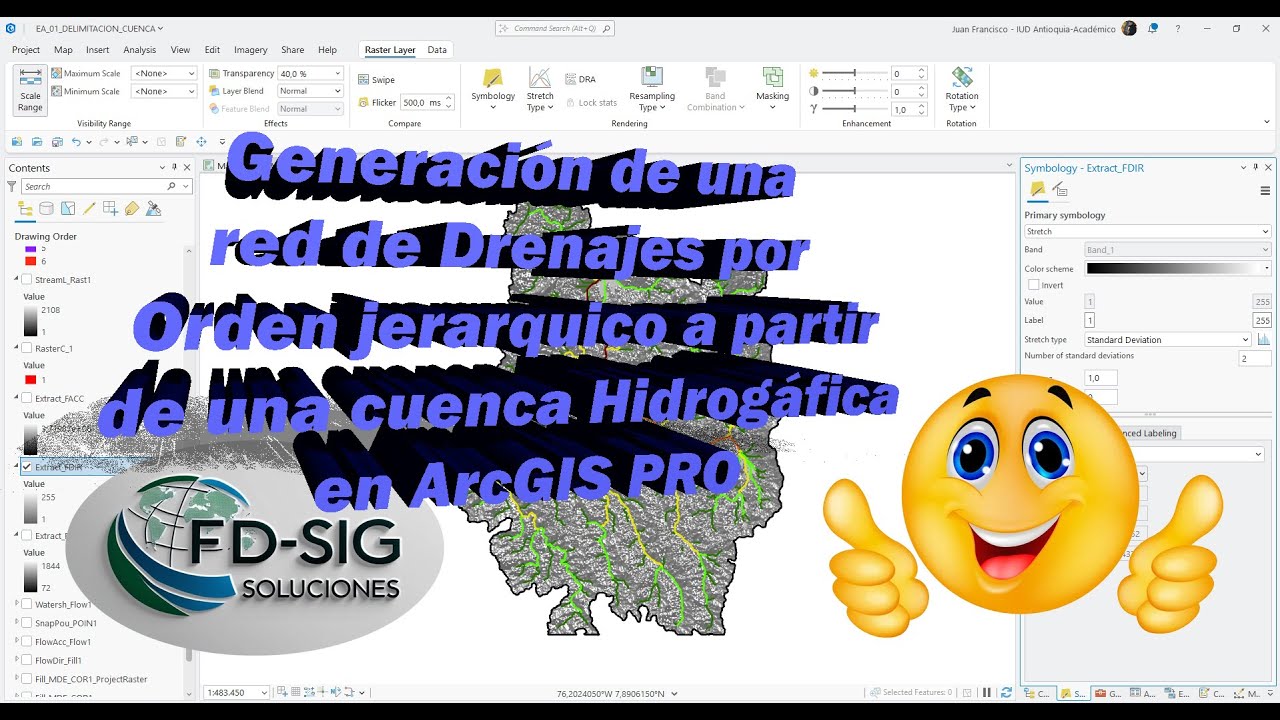Select List By Perspective Imagery icon
Image resolution: width=1280 pixels, height=720 pixels.
pos(153,209)
